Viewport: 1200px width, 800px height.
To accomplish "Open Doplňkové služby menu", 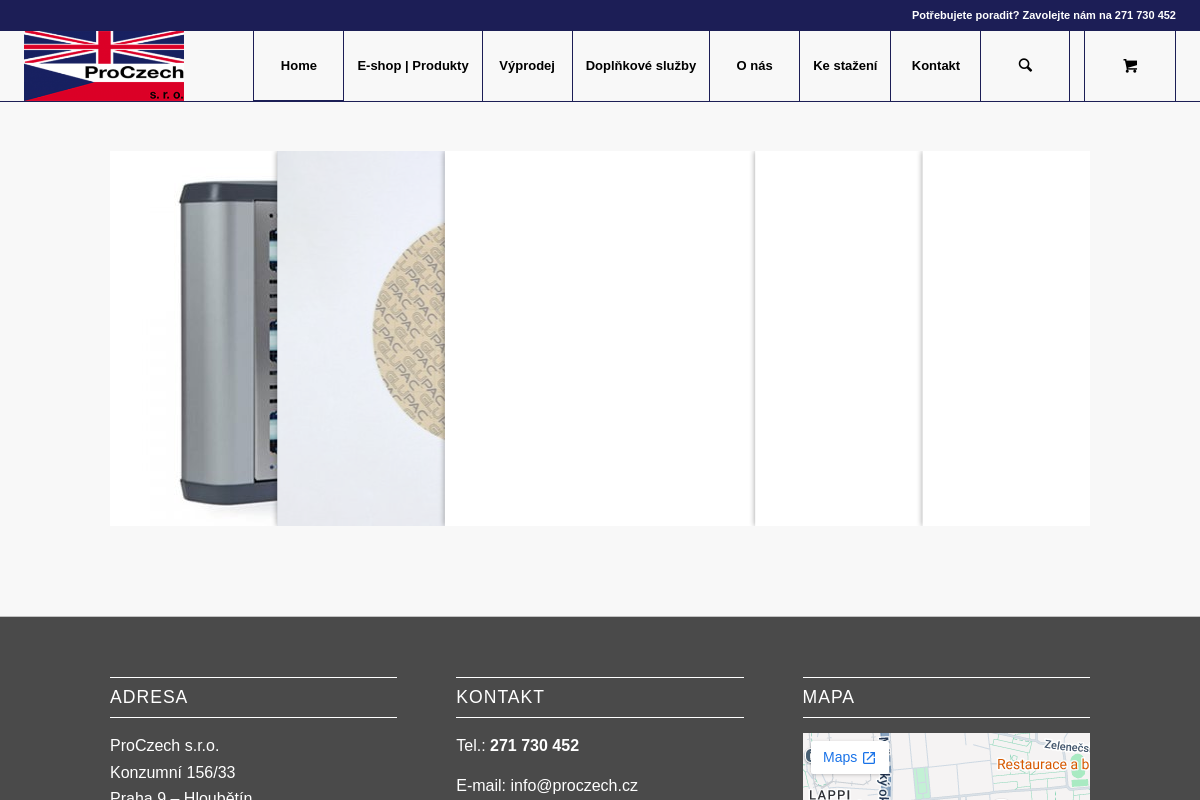I will pyautogui.click(x=641, y=66).
